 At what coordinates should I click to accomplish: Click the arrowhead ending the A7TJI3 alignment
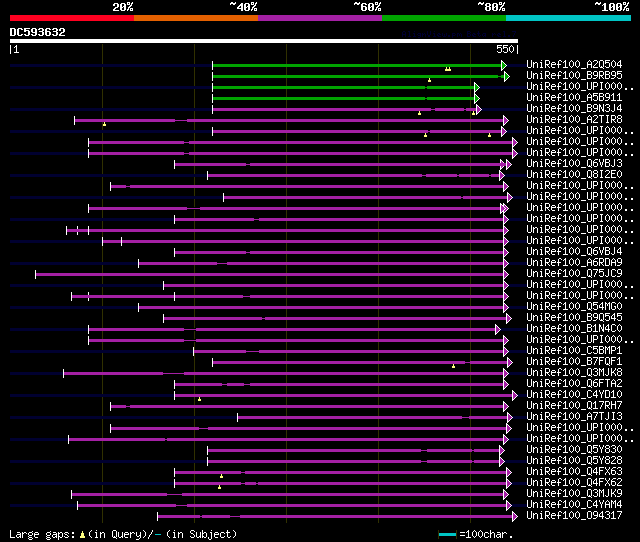click(509, 418)
